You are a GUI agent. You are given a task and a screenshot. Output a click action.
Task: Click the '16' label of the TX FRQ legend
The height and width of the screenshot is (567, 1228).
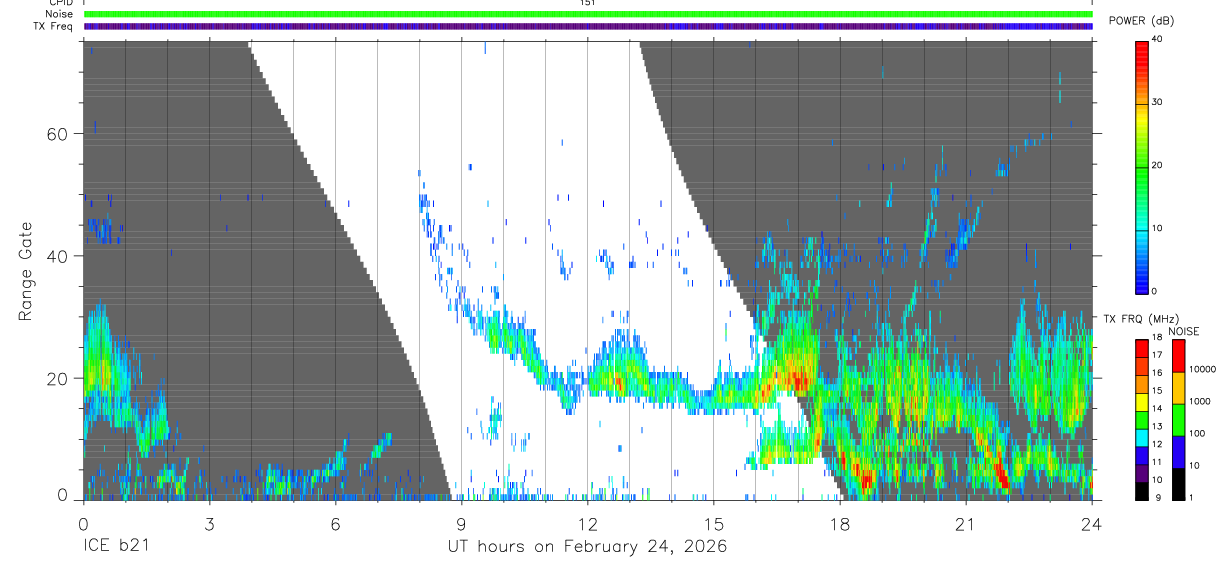click(1157, 372)
